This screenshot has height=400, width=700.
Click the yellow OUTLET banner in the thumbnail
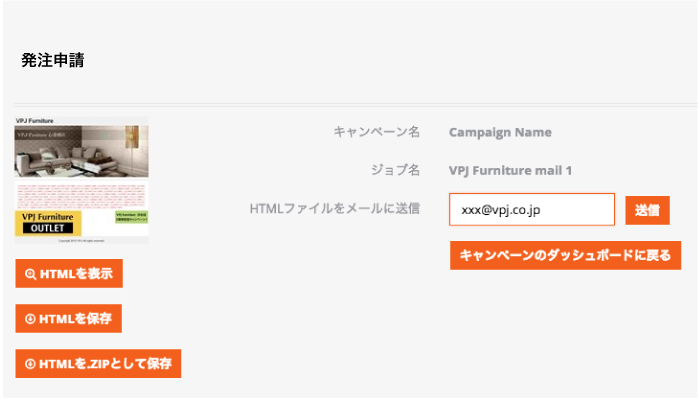[48, 223]
